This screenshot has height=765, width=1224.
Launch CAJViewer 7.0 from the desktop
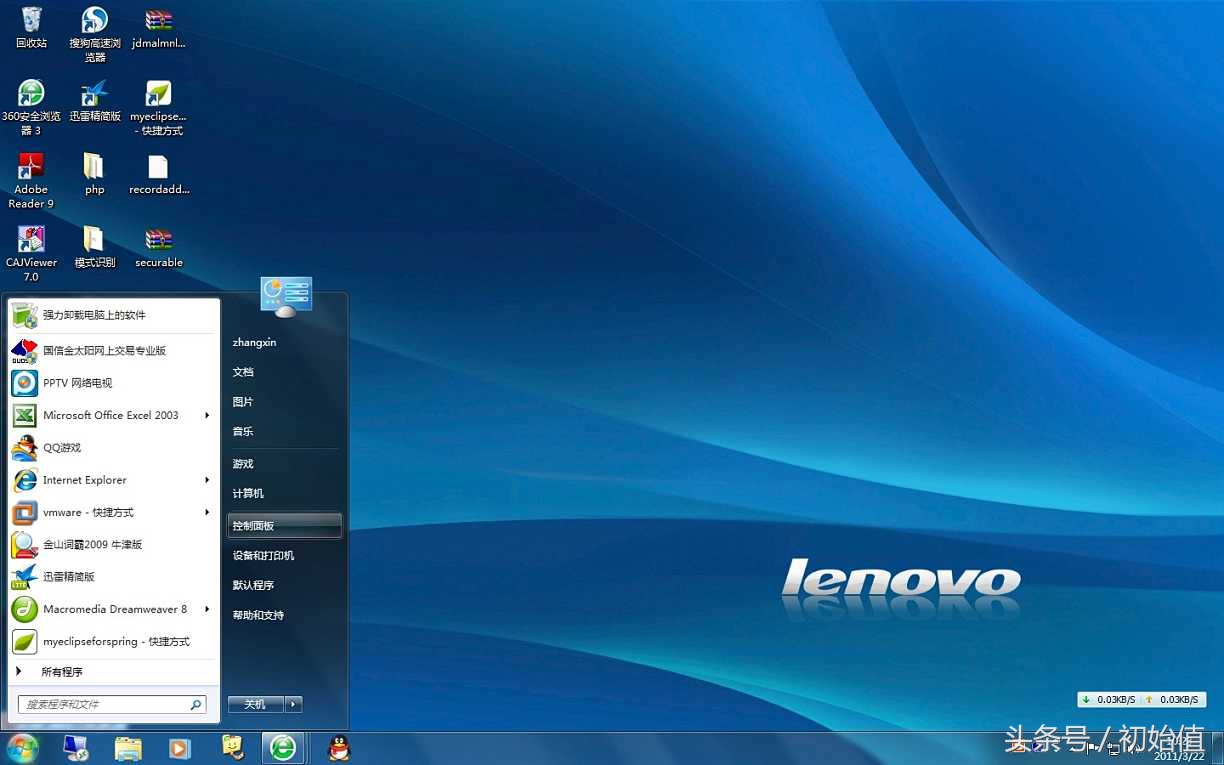tap(31, 240)
